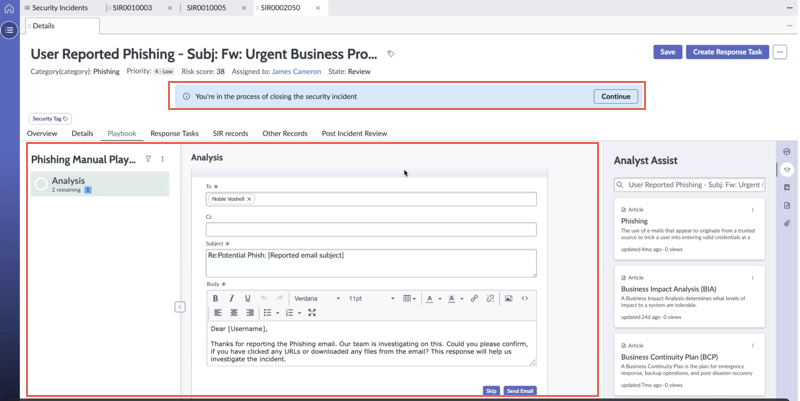Click Create Response Task button
Screen dimensions: 800x401
coord(727,52)
